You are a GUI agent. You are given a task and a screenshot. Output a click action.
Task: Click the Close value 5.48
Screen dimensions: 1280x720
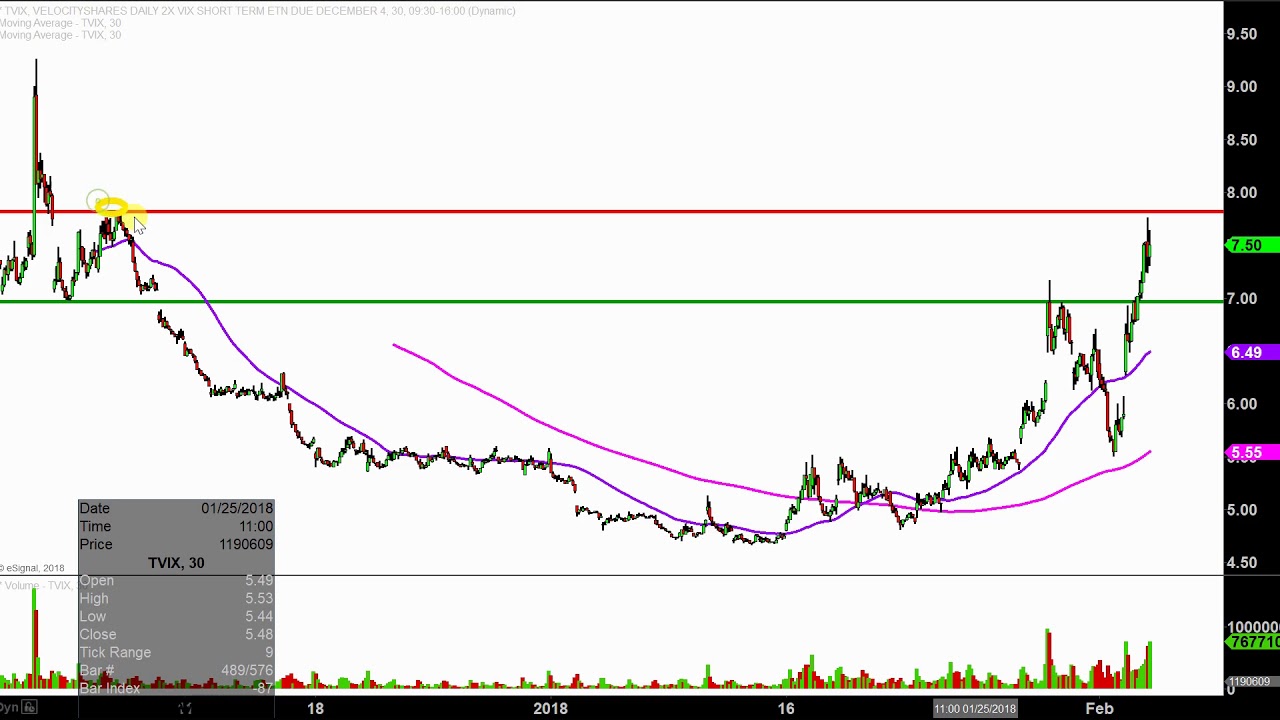click(x=258, y=634)
